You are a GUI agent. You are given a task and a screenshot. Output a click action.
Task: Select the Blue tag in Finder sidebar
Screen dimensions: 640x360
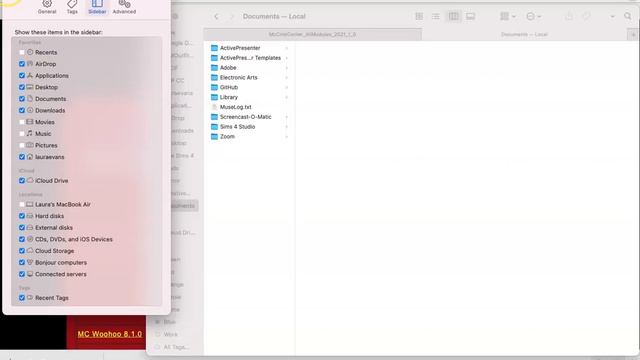point(169,322)
